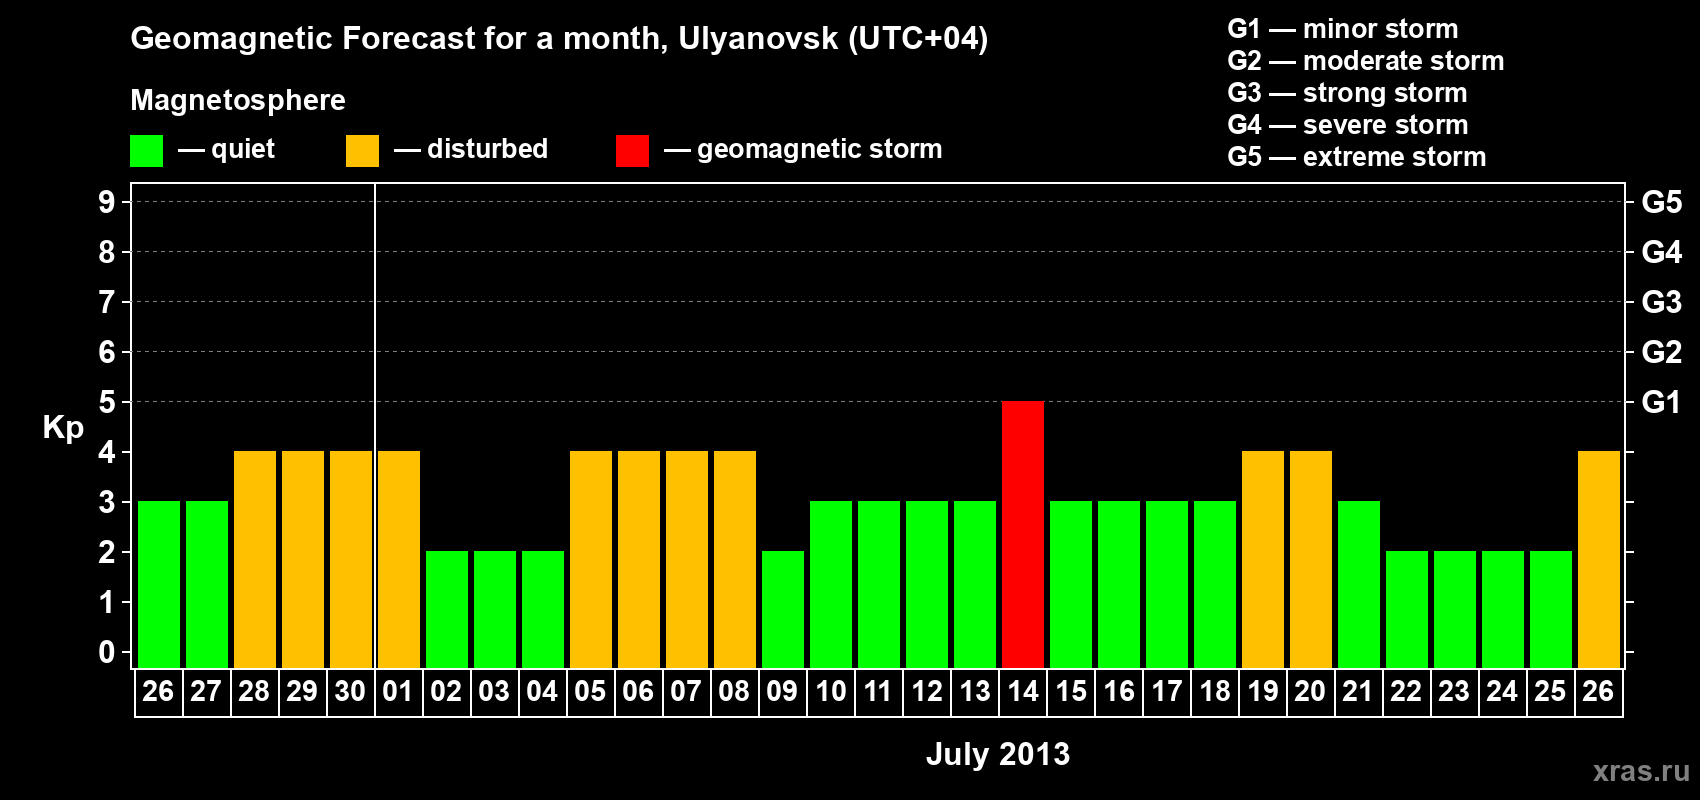Click the 'G1 — minor storm' legend line
The height and width of the screenshot is (800, 1700).
pyautogui.click(x=1343, y=29)
